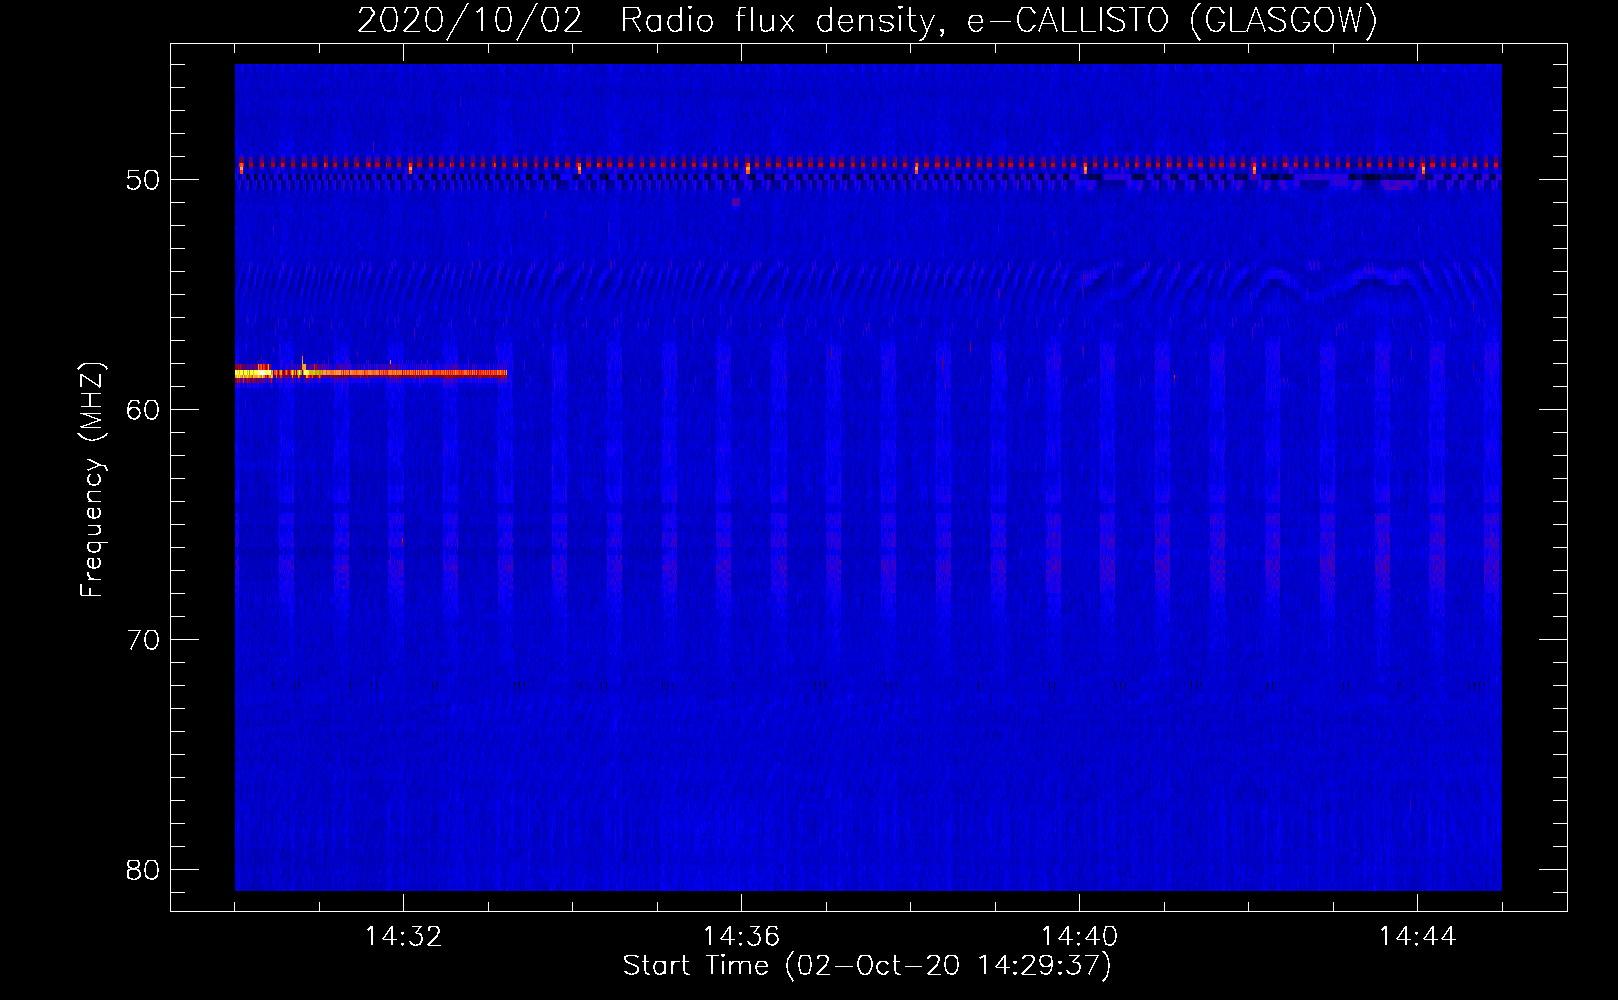Select the 2020/10/02 date in title
The height and width of the screenshot is (1000, 1618).
(469, 20)
